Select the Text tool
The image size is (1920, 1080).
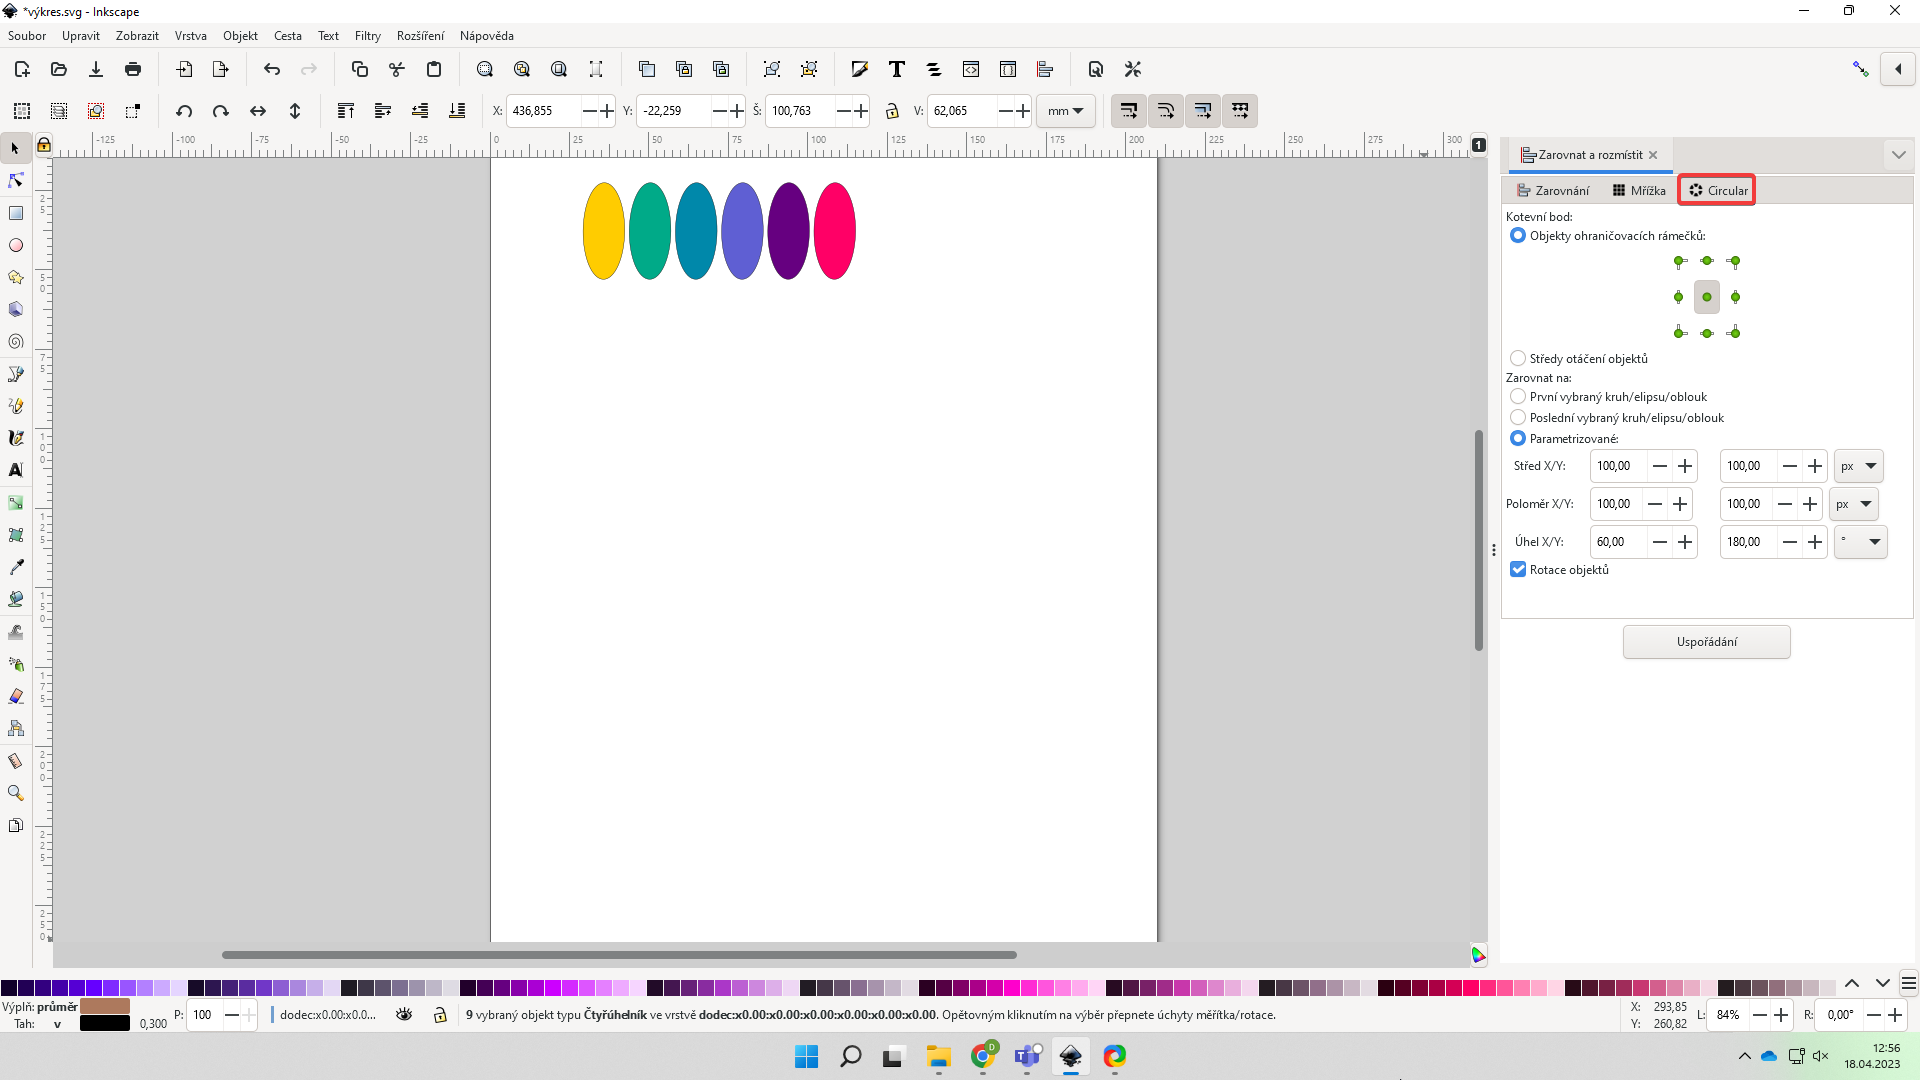(x=15, y=470)
